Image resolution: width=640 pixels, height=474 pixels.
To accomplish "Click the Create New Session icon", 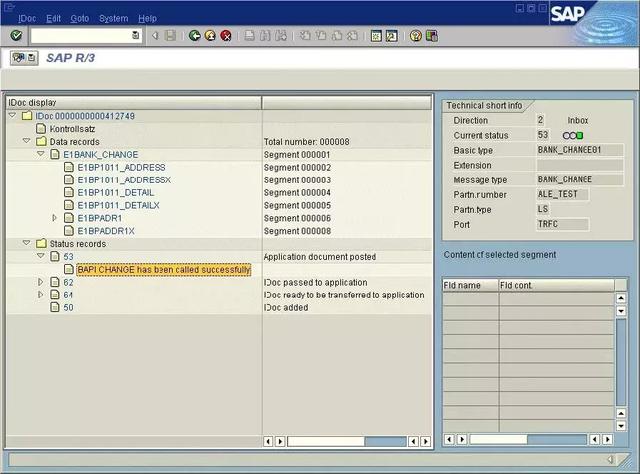I will point(376,36).
